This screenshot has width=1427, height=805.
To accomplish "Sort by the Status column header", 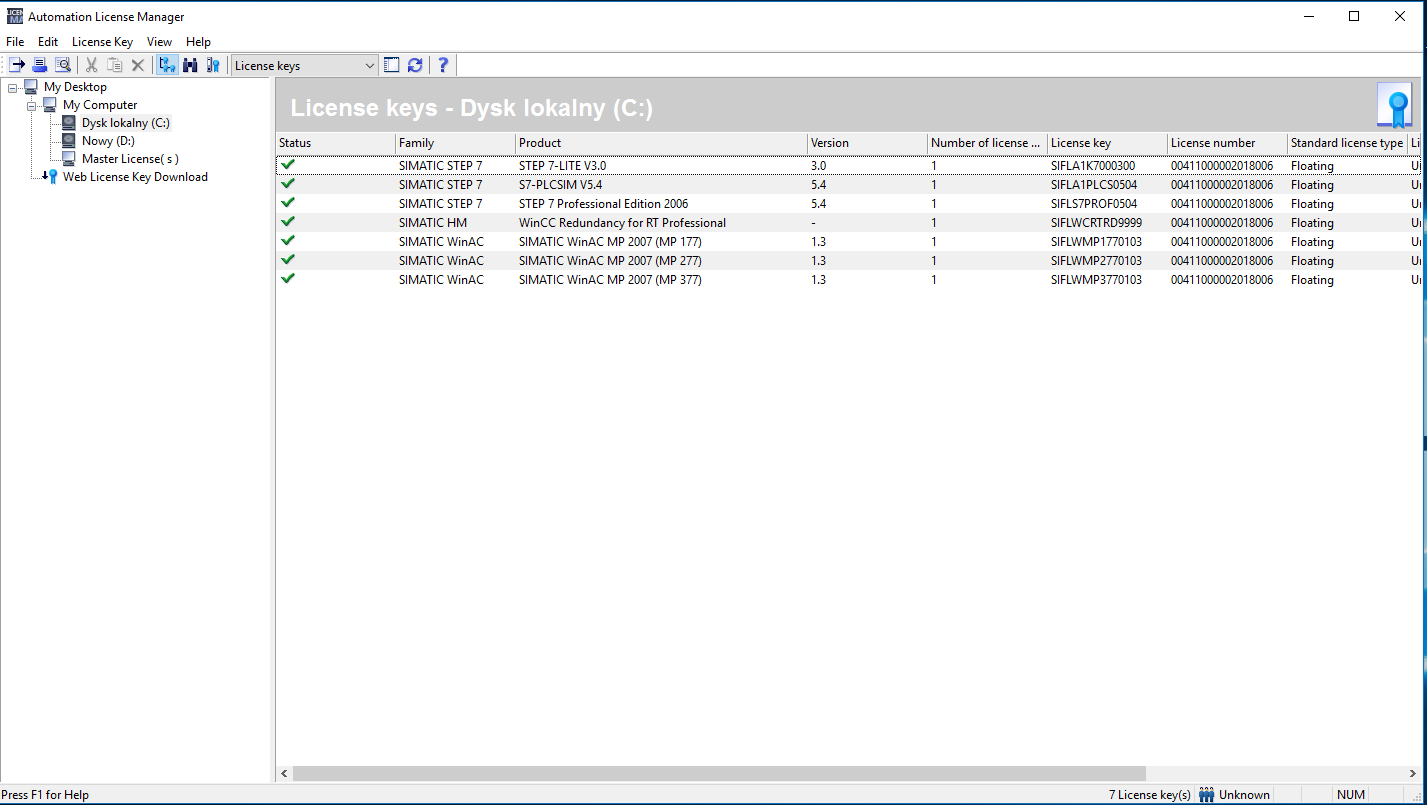I will pyautogui.click(x=335, y=143).
